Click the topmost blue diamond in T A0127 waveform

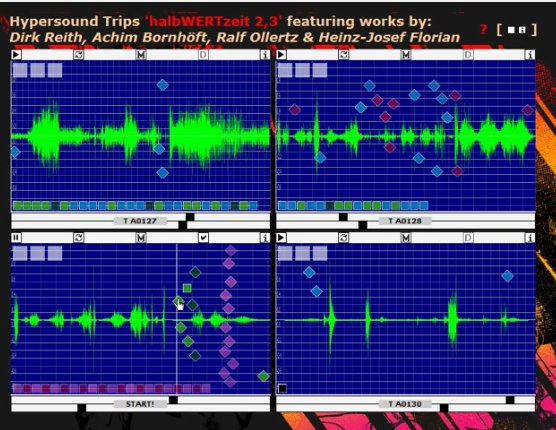coord(162,85)
